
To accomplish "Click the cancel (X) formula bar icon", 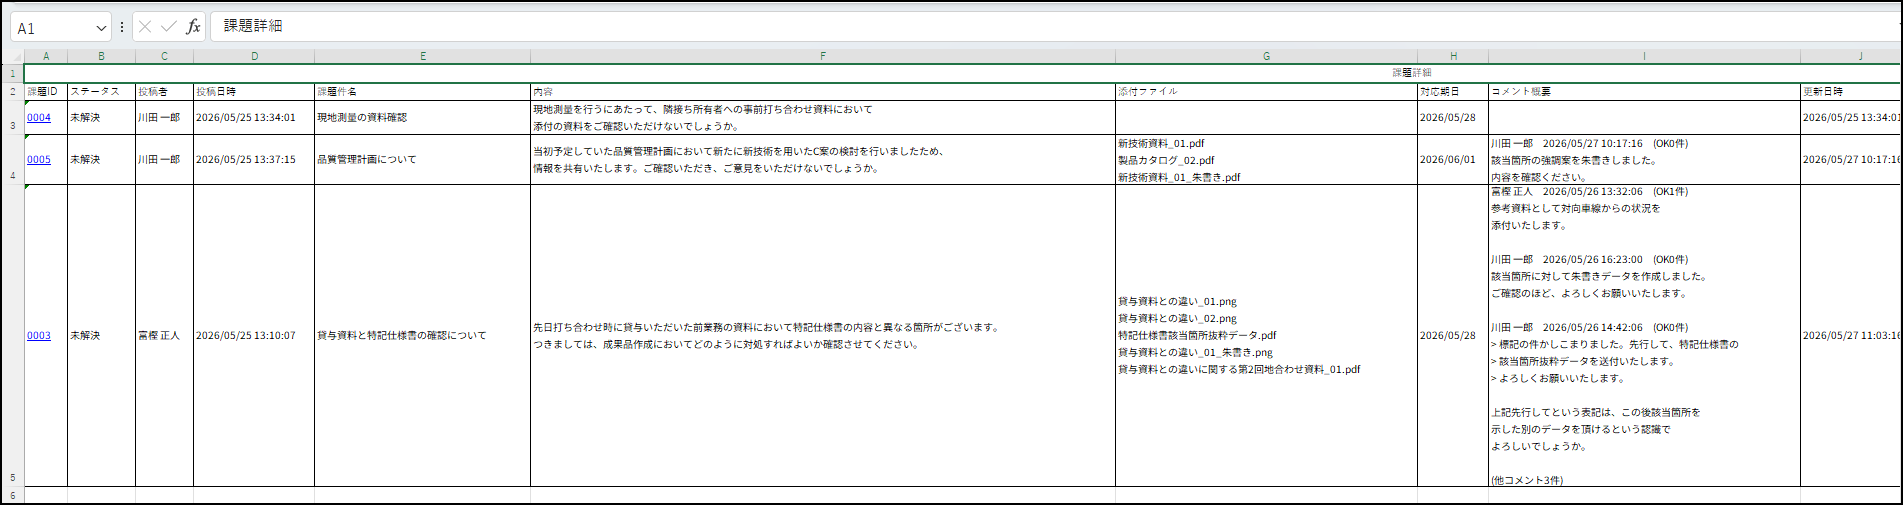I will 145,27.
